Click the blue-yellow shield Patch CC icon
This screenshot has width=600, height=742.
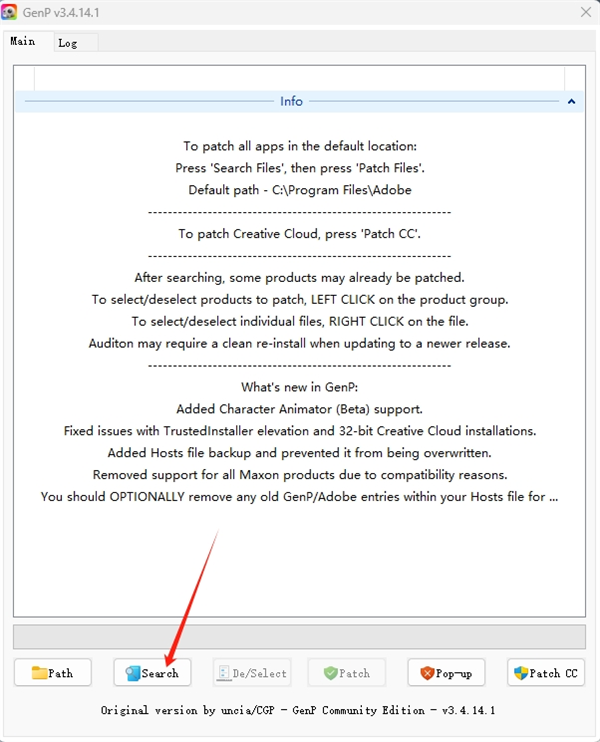click(x=521, y=673)
